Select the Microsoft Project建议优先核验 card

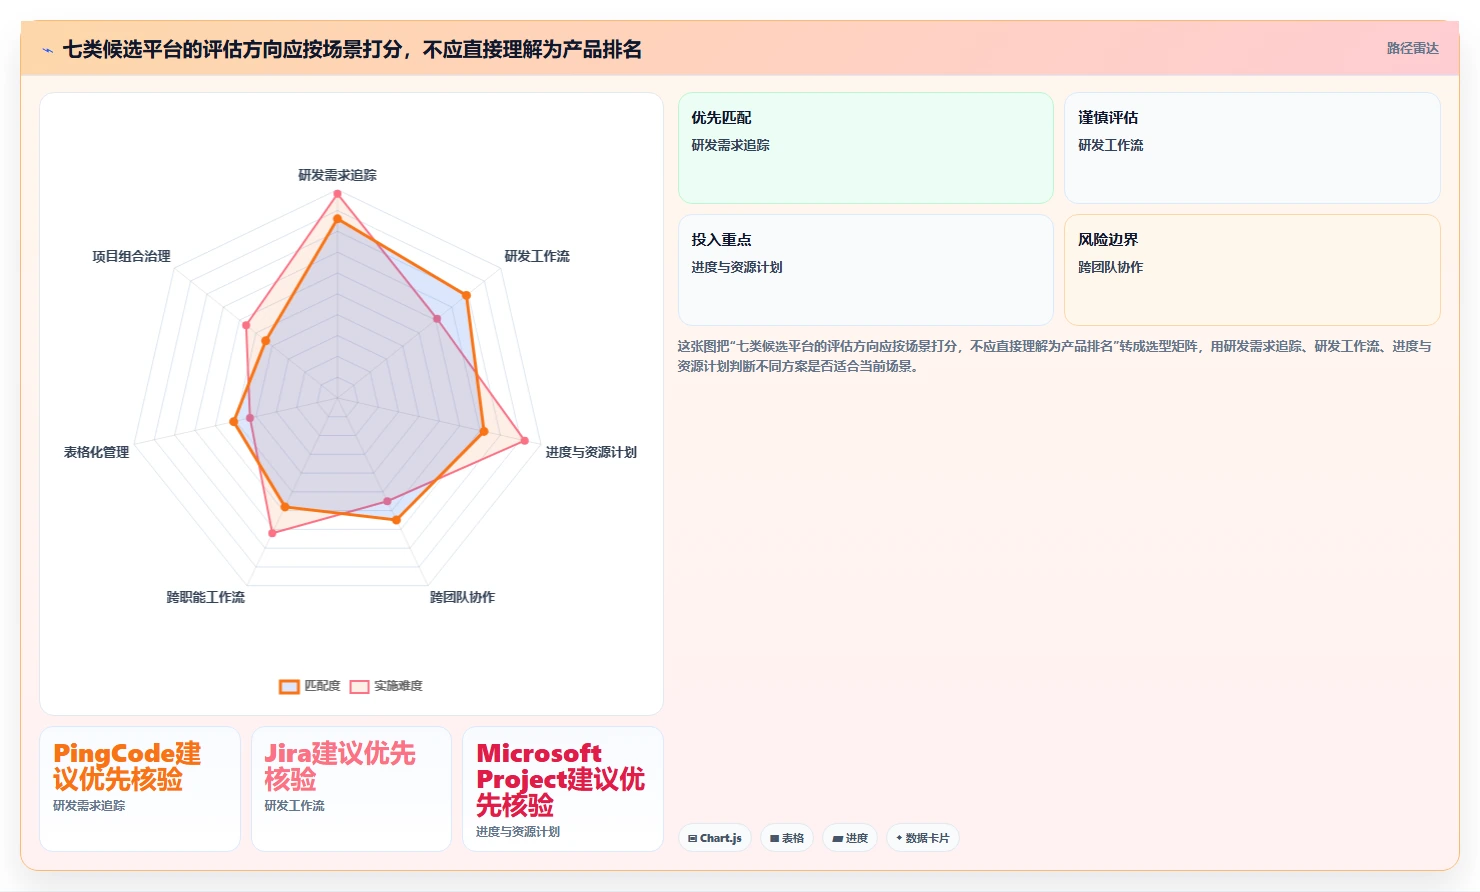tap(563, 789)
